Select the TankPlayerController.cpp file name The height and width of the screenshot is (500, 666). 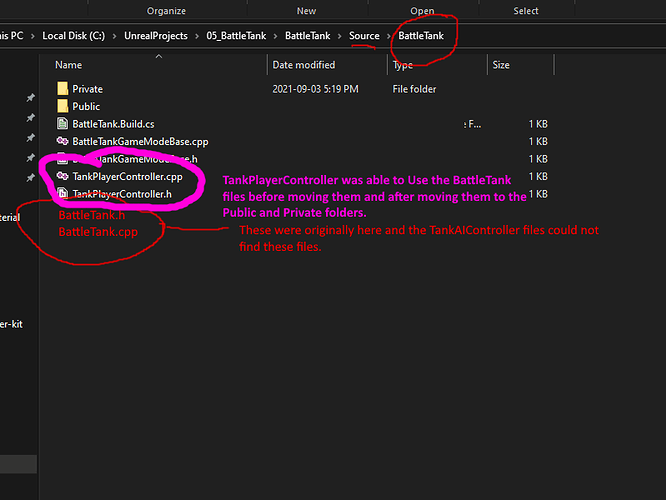(x=127, y=176)
